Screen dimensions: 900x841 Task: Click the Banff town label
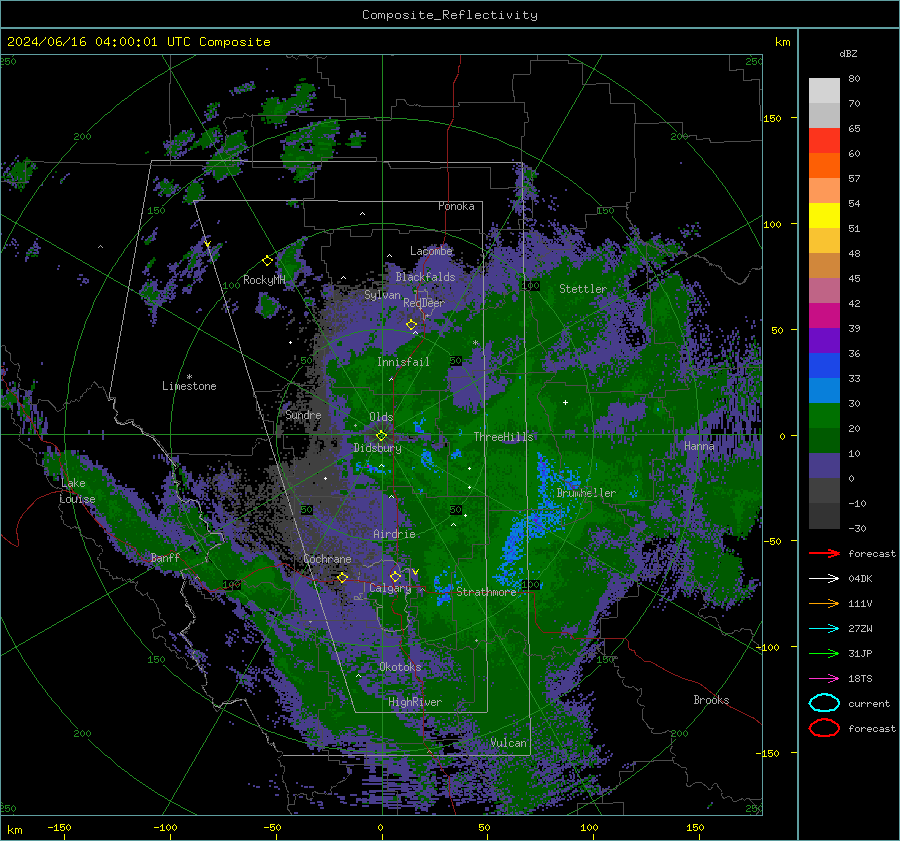pyautogui.click(x=165, y=558)
